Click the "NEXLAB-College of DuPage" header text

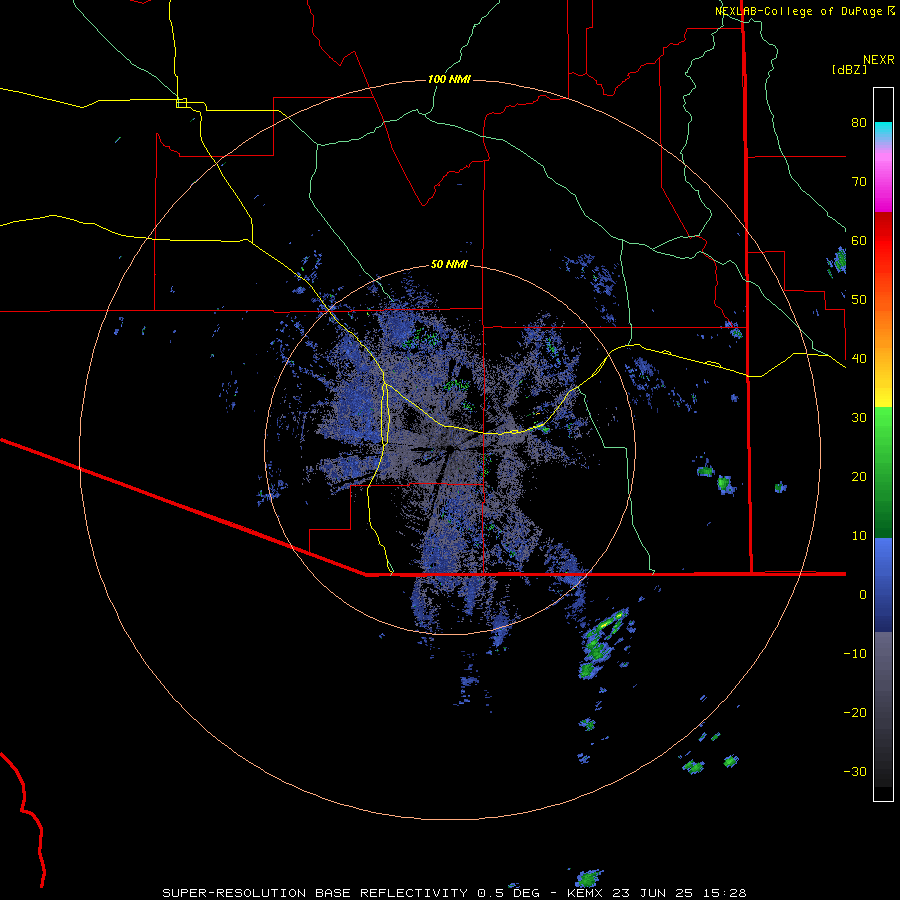coord(800,11)
